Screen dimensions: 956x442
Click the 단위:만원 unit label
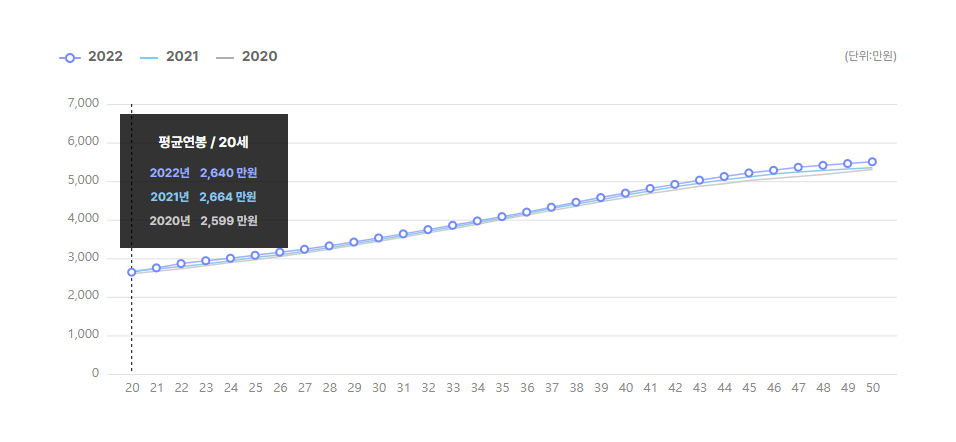870,56
